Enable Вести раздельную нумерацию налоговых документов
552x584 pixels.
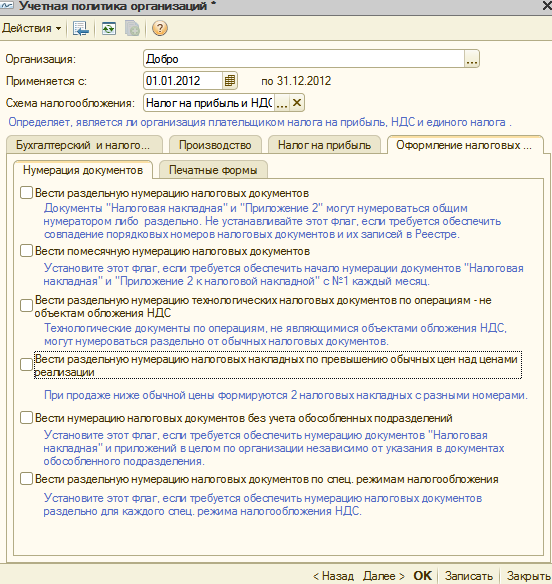(x=26, y=193)
